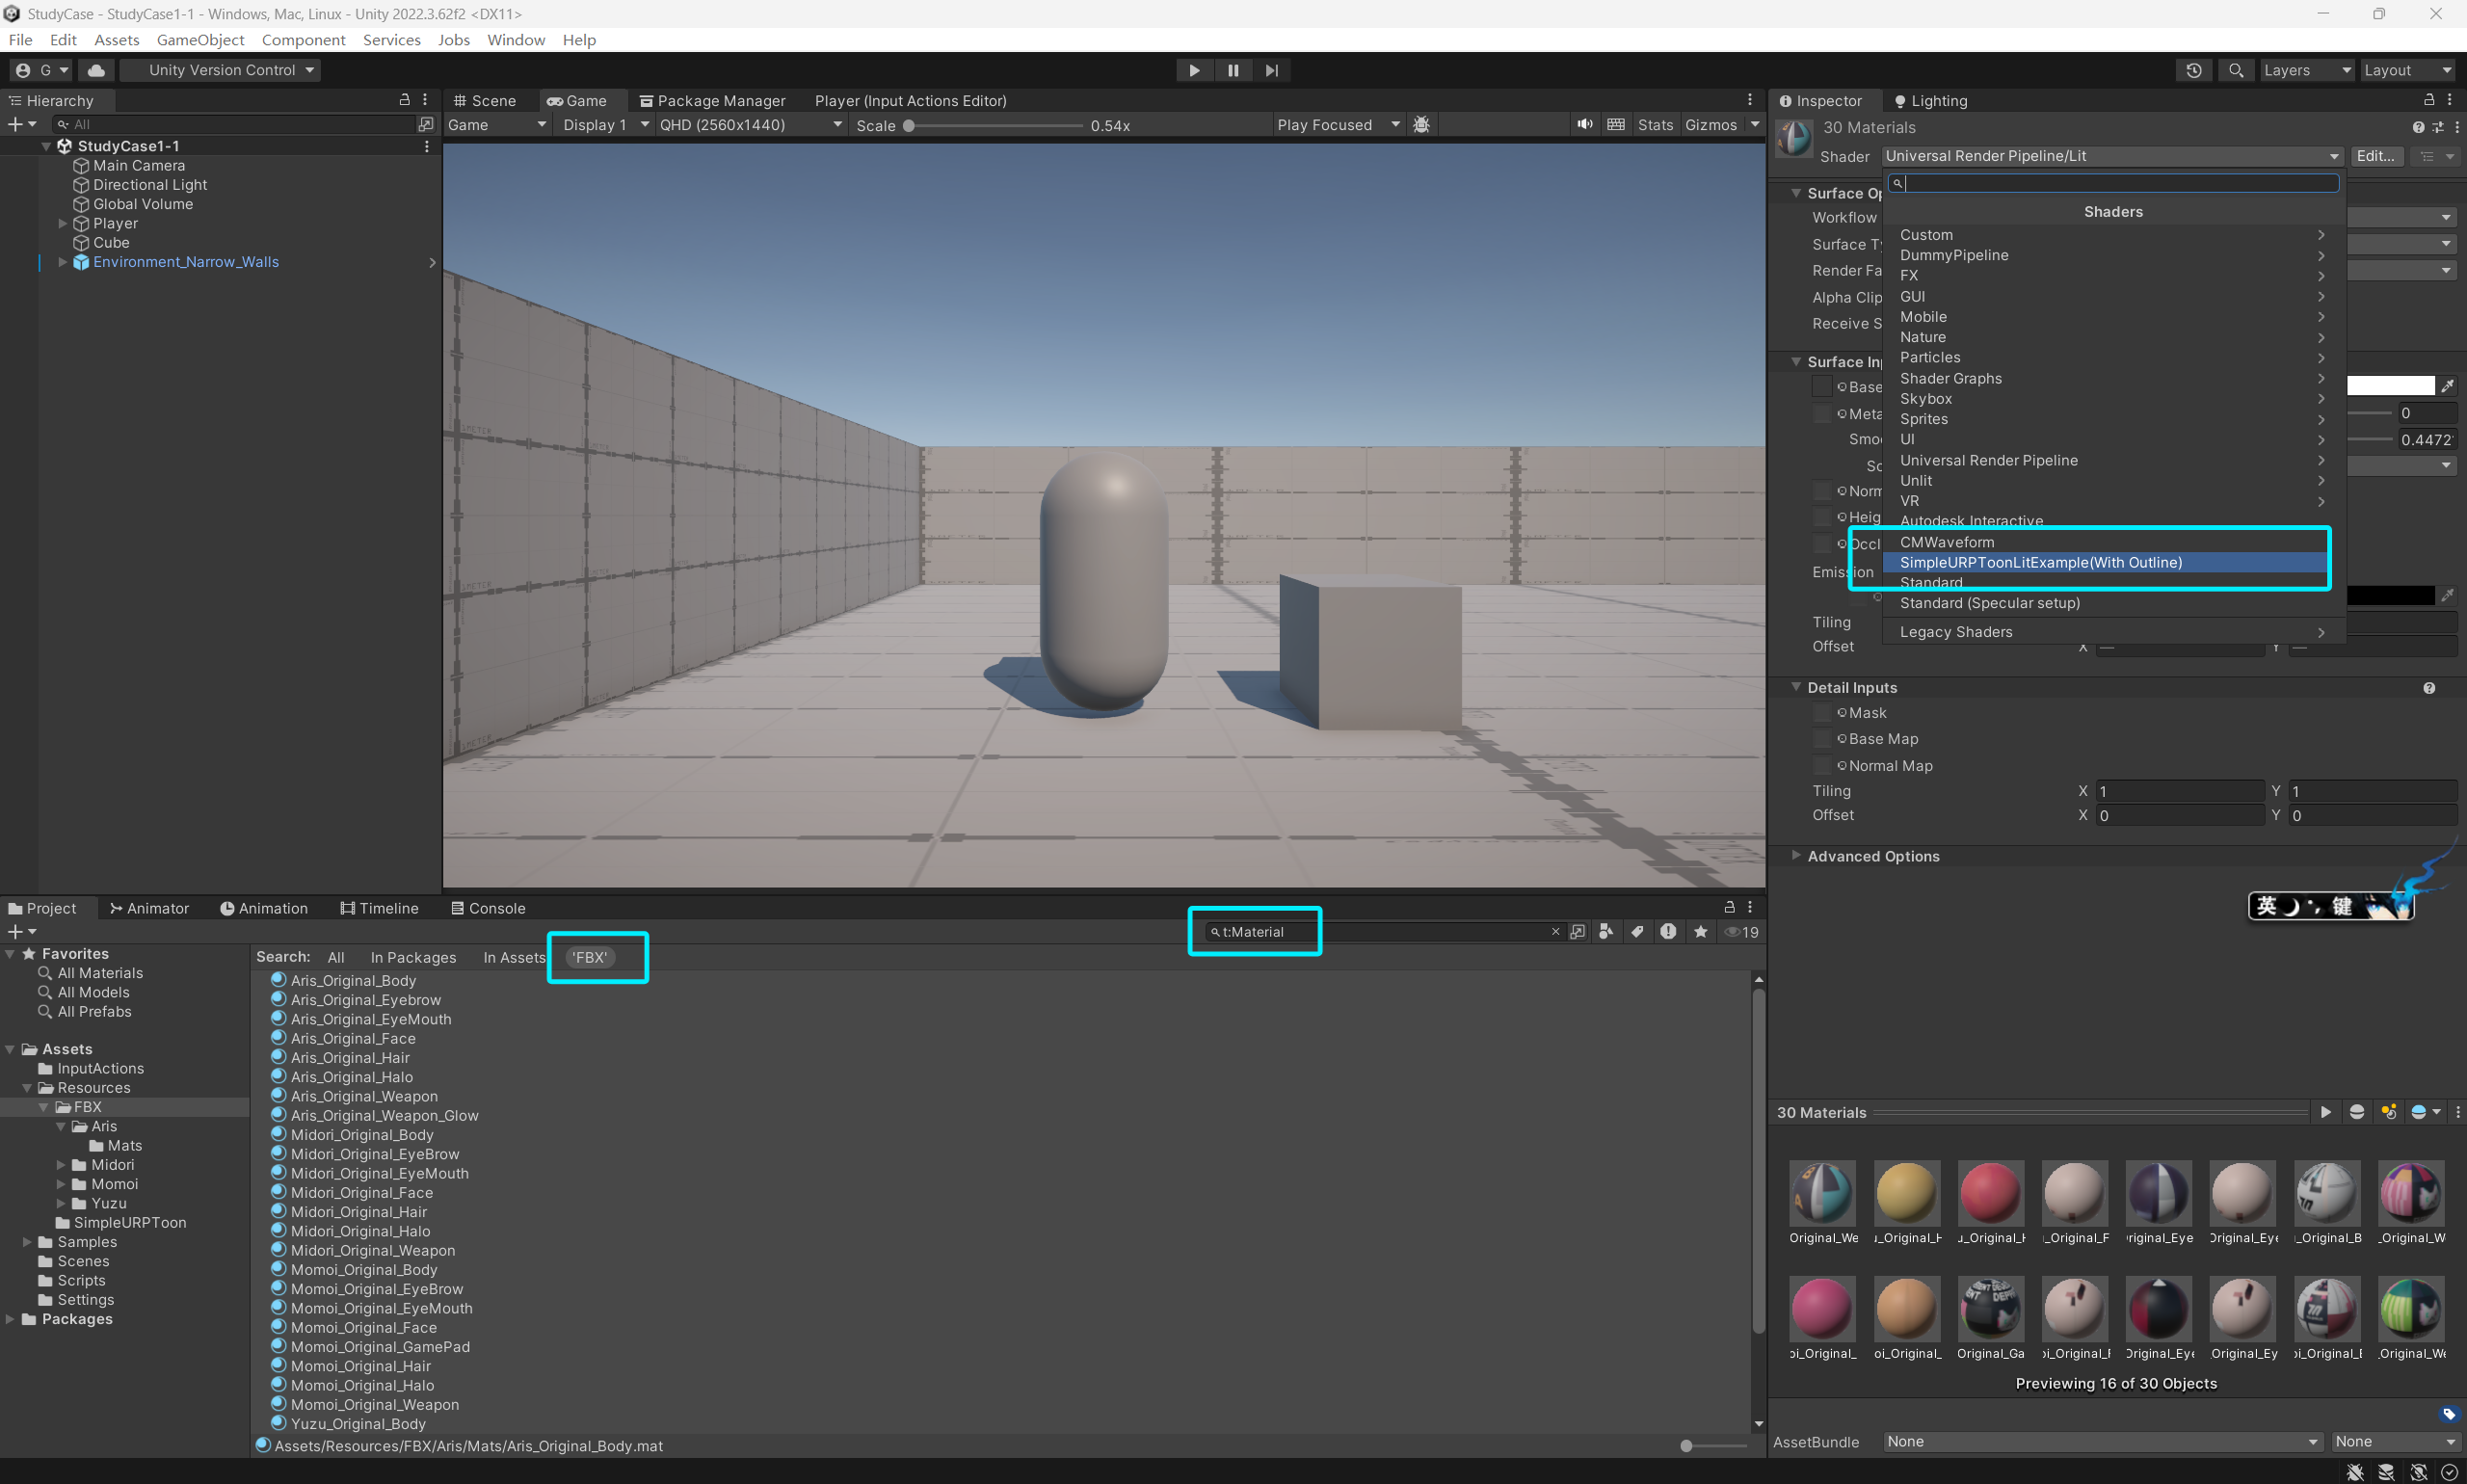Screen dimensions: 2467x1484
Task: Click the Play button in the toolbar
Action: click(1194, 70)
